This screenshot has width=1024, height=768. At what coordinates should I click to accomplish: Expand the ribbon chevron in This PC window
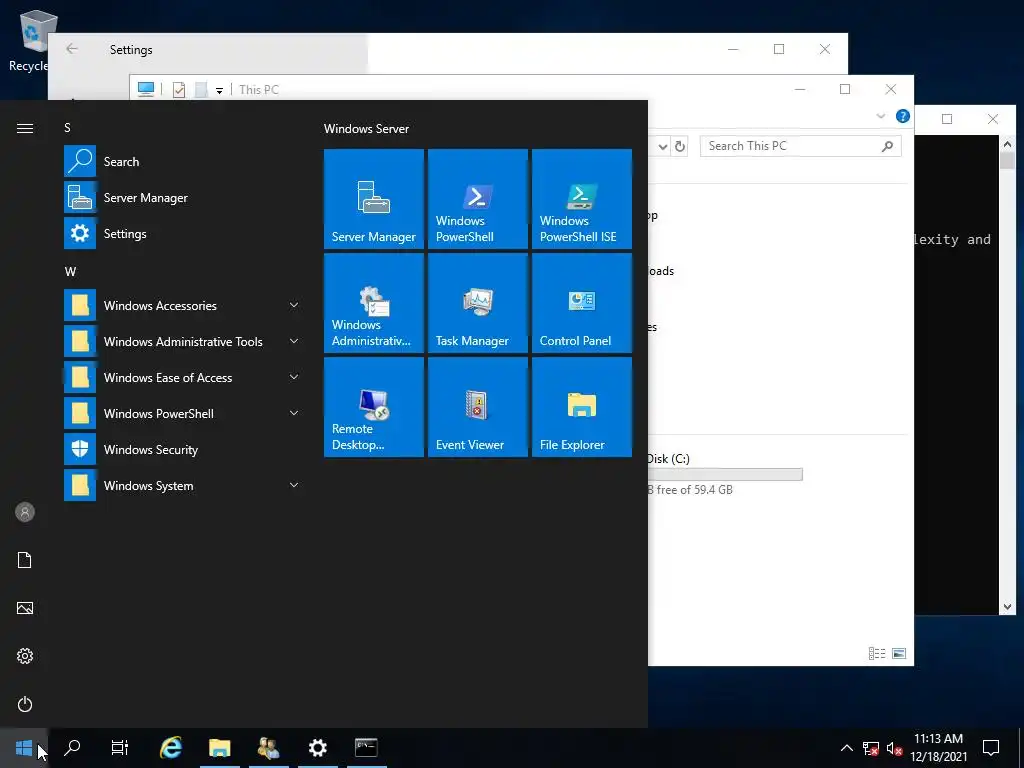pyautogui.click(x=880, y=116)
